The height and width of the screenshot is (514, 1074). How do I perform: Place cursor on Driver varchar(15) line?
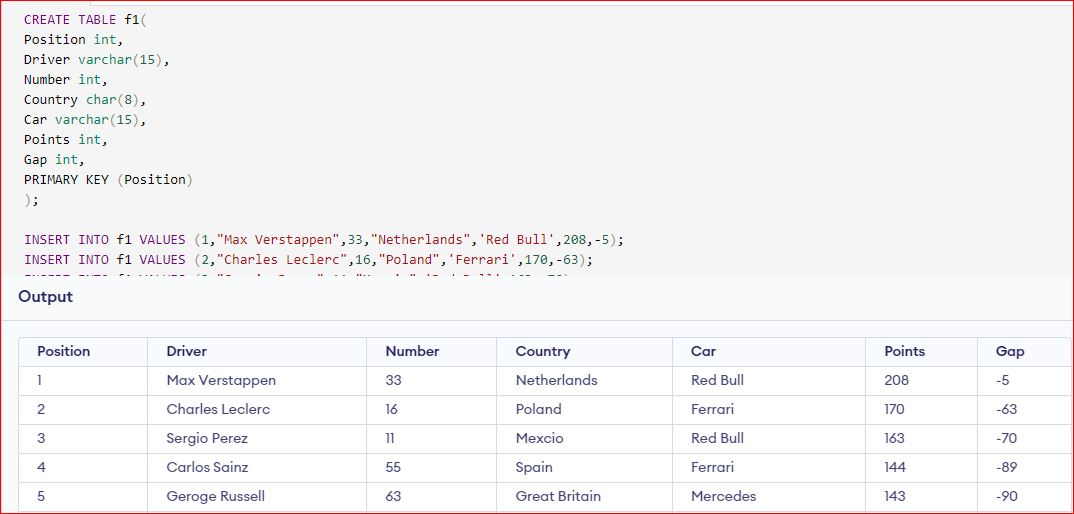pos(97,60)
